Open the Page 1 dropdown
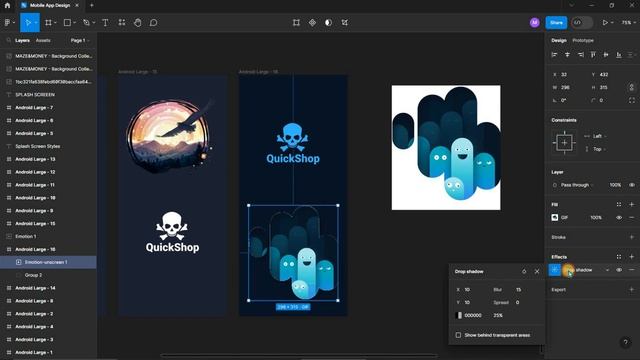 [x=80, y=40]
